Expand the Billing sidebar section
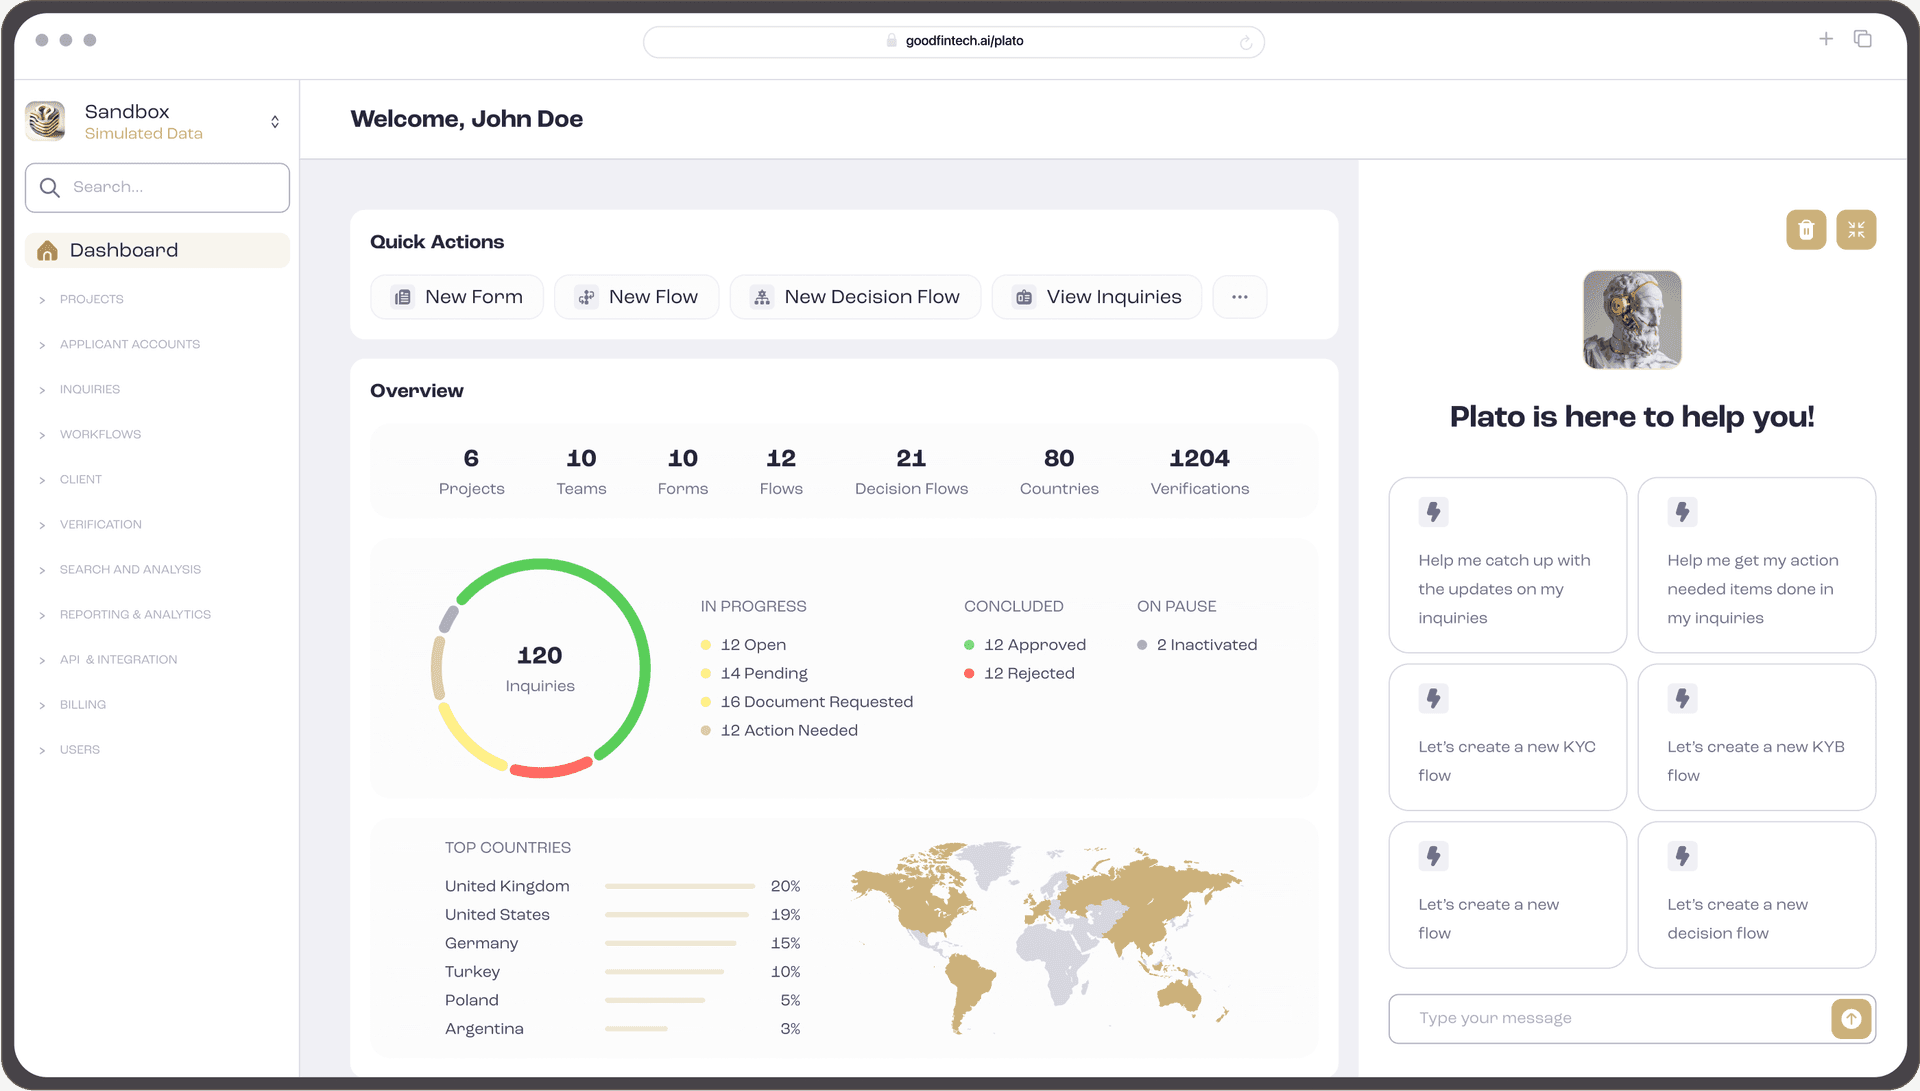The image size is (1920, 1091). click(x=82, y=704)
